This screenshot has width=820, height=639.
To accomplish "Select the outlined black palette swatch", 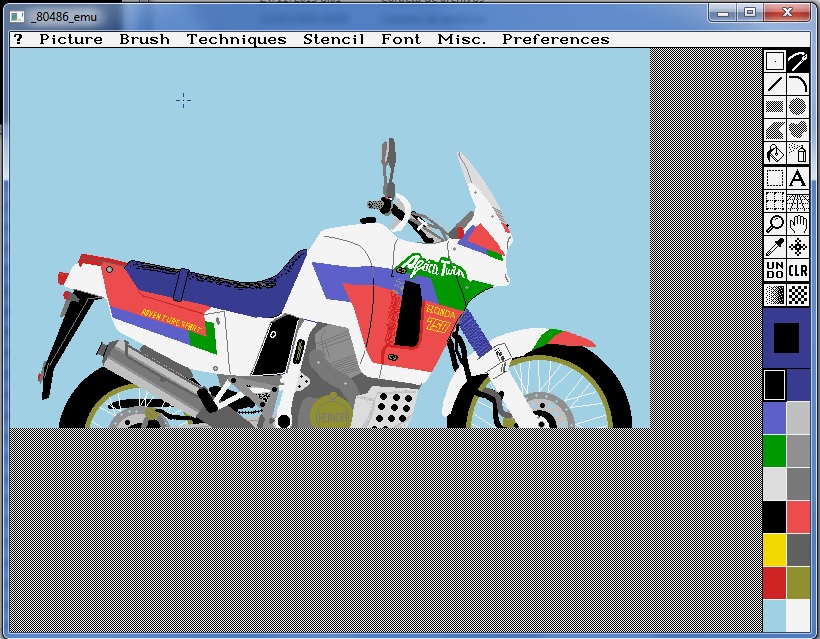I will 775,384.
